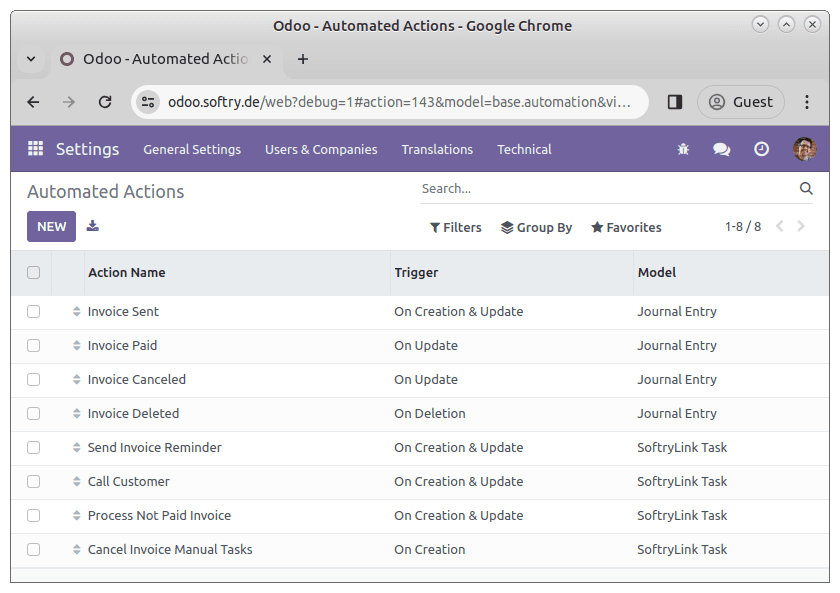Click the On Creation trigger cell
The height and width of the screenshot is (593, 840).
(x=430, y=550)
